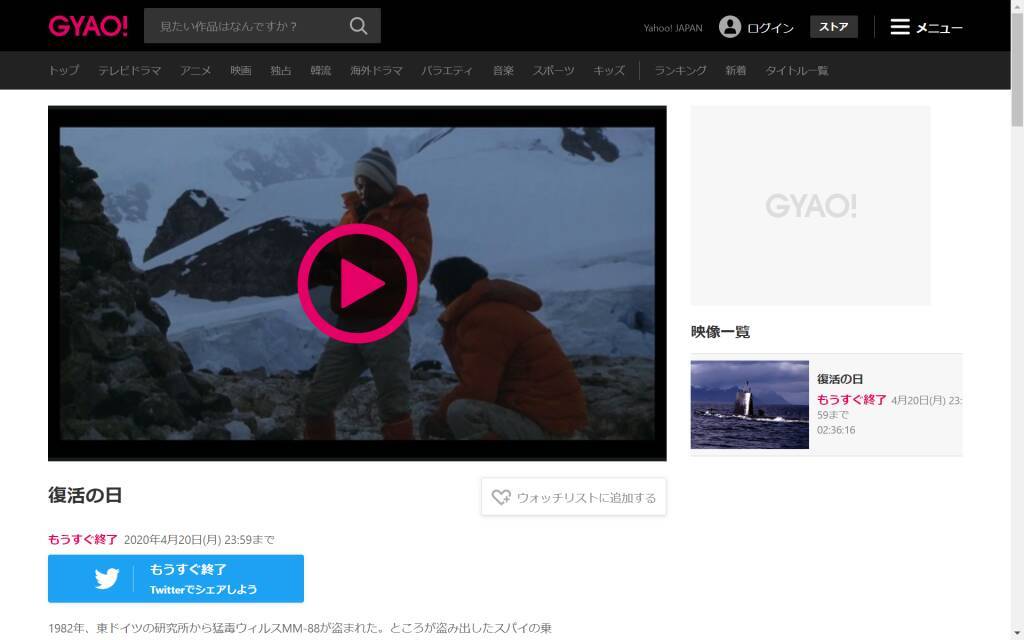Open the バラエティ category
Image resolution: width=1024 pixels, height=640 pixels.
point(447,71)
